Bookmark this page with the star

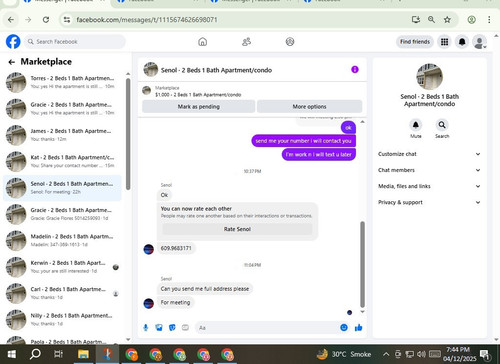447,20
